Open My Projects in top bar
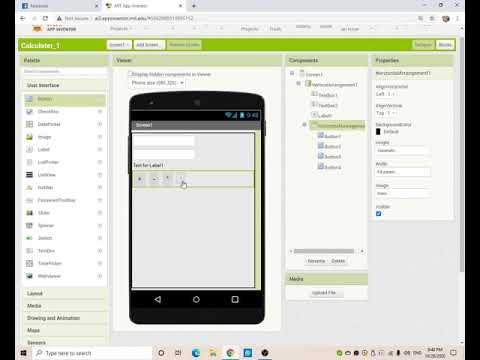The width and height of the screenshot is (480, 360). pos(249,29)
